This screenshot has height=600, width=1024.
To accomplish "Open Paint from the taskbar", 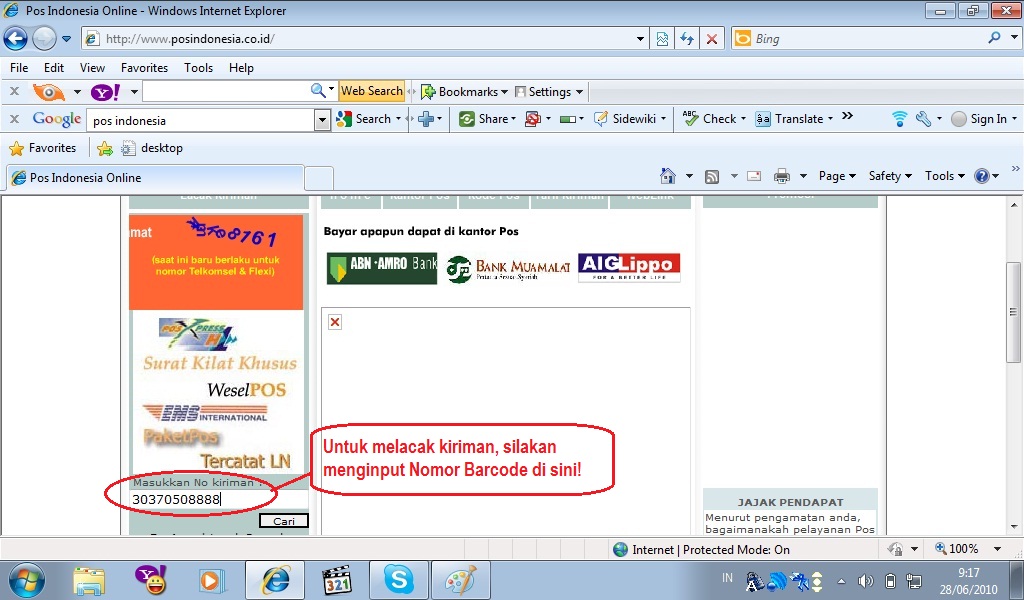I will [x=461, y=580].
